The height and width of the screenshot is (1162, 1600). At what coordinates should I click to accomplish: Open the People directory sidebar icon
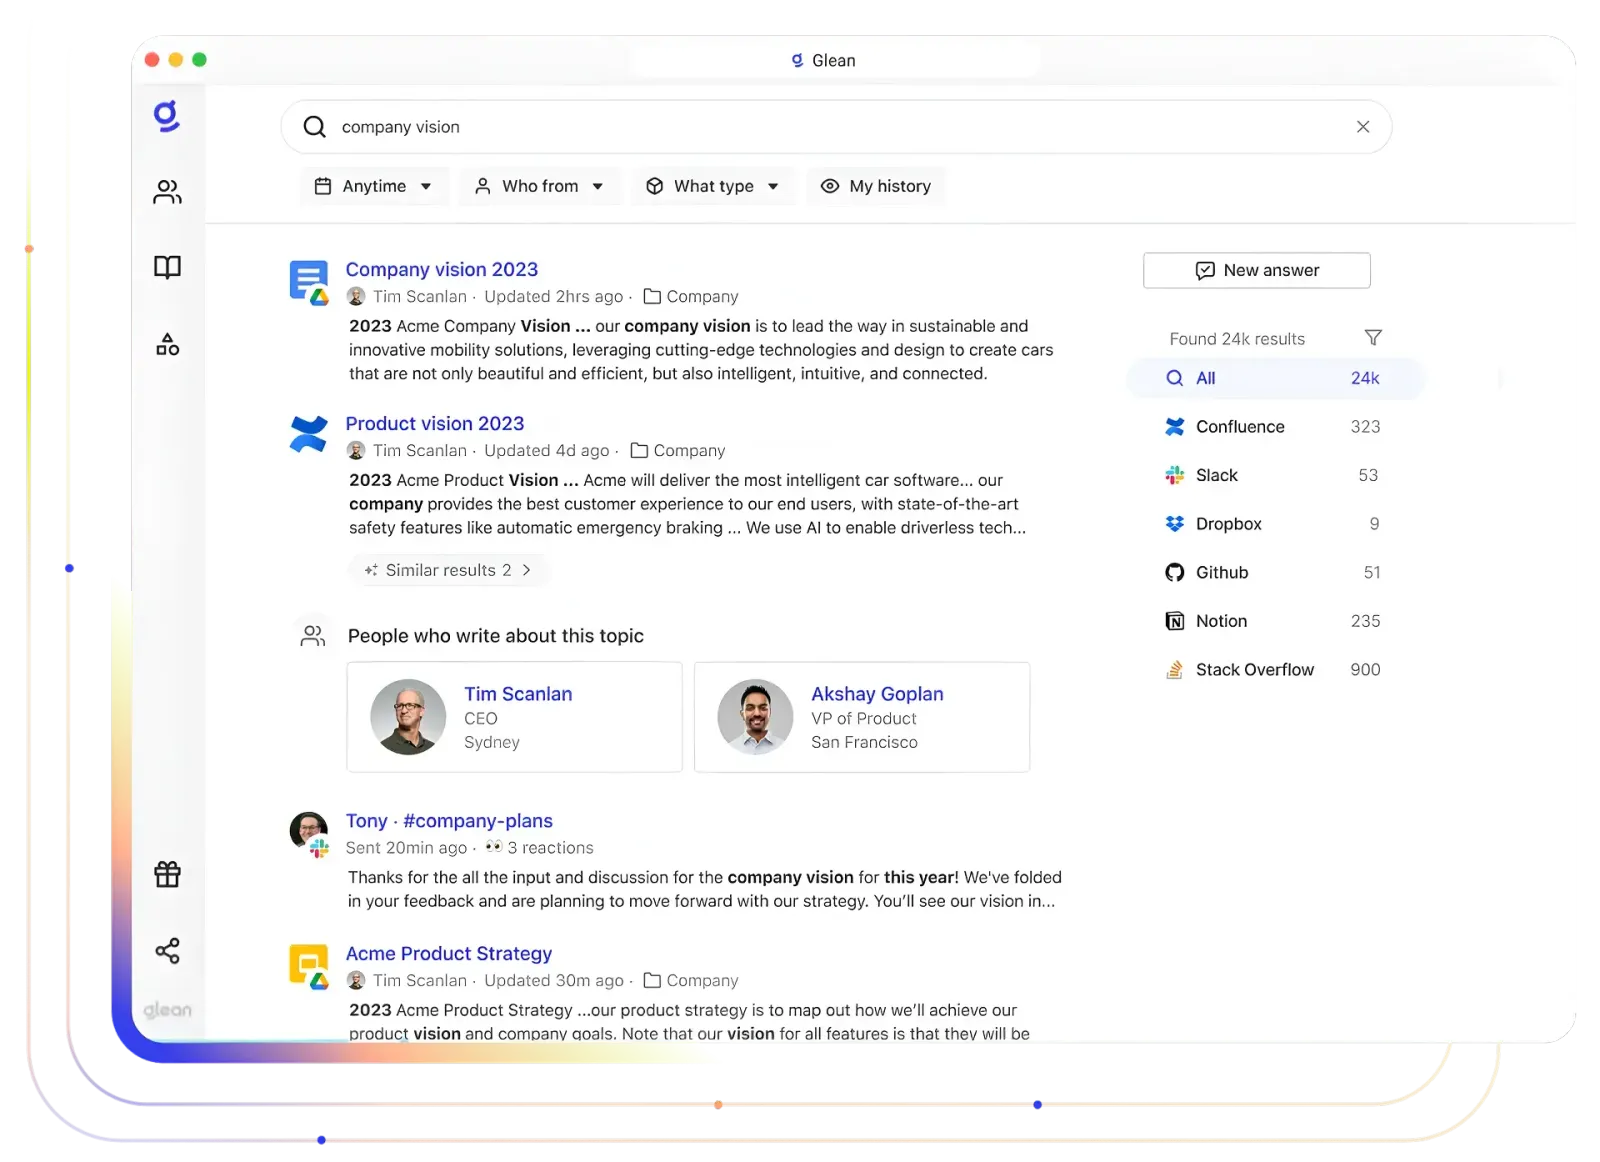coord(167,191)
